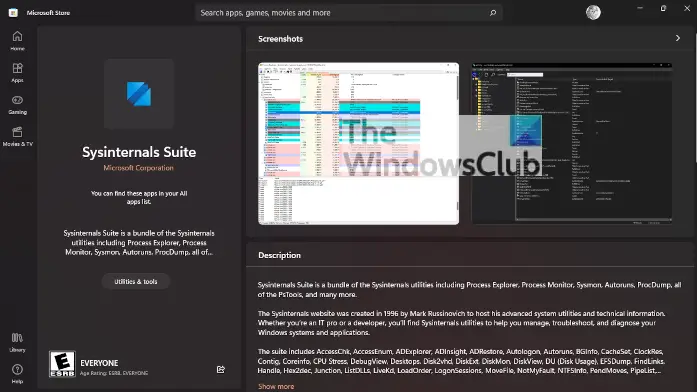Click the Sysinternals Suite app logo
697x392 pixels.
click(x=139, y=94)
